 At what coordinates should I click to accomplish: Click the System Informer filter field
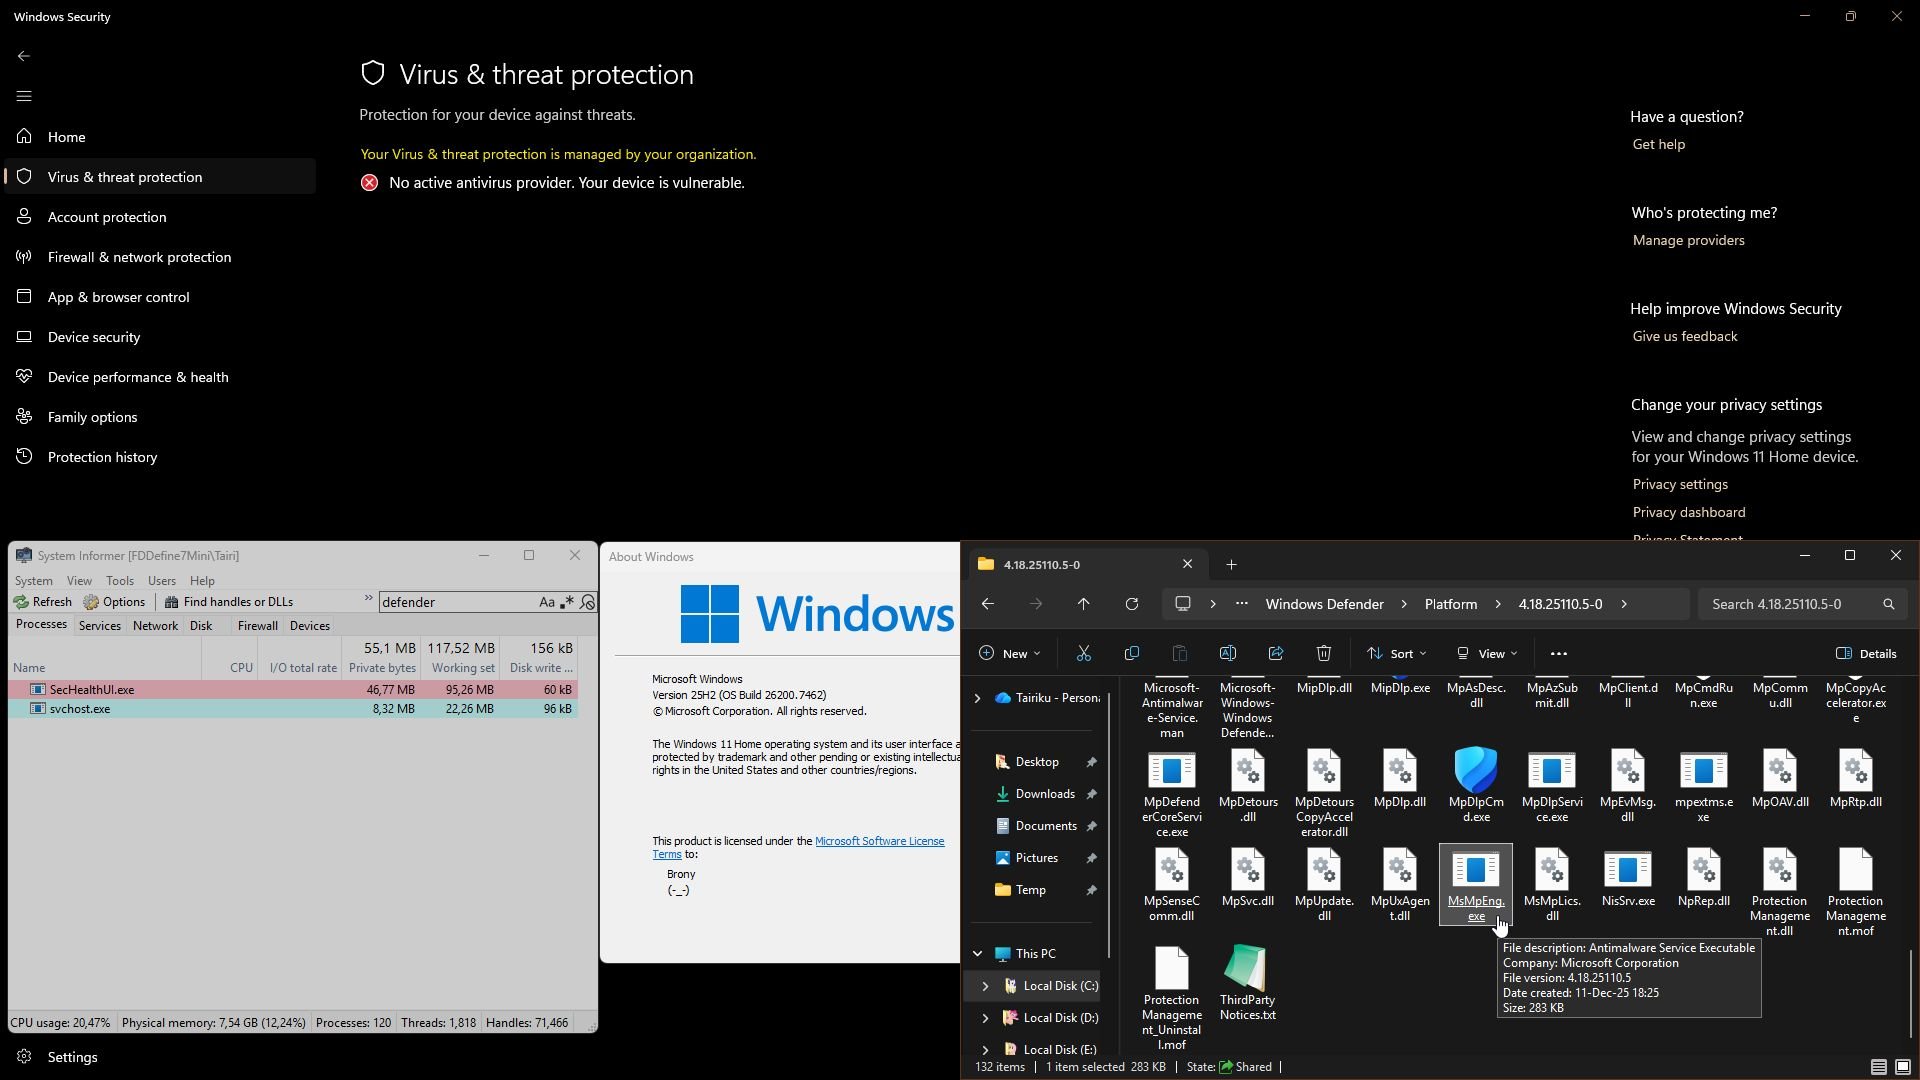click(457, 602)
